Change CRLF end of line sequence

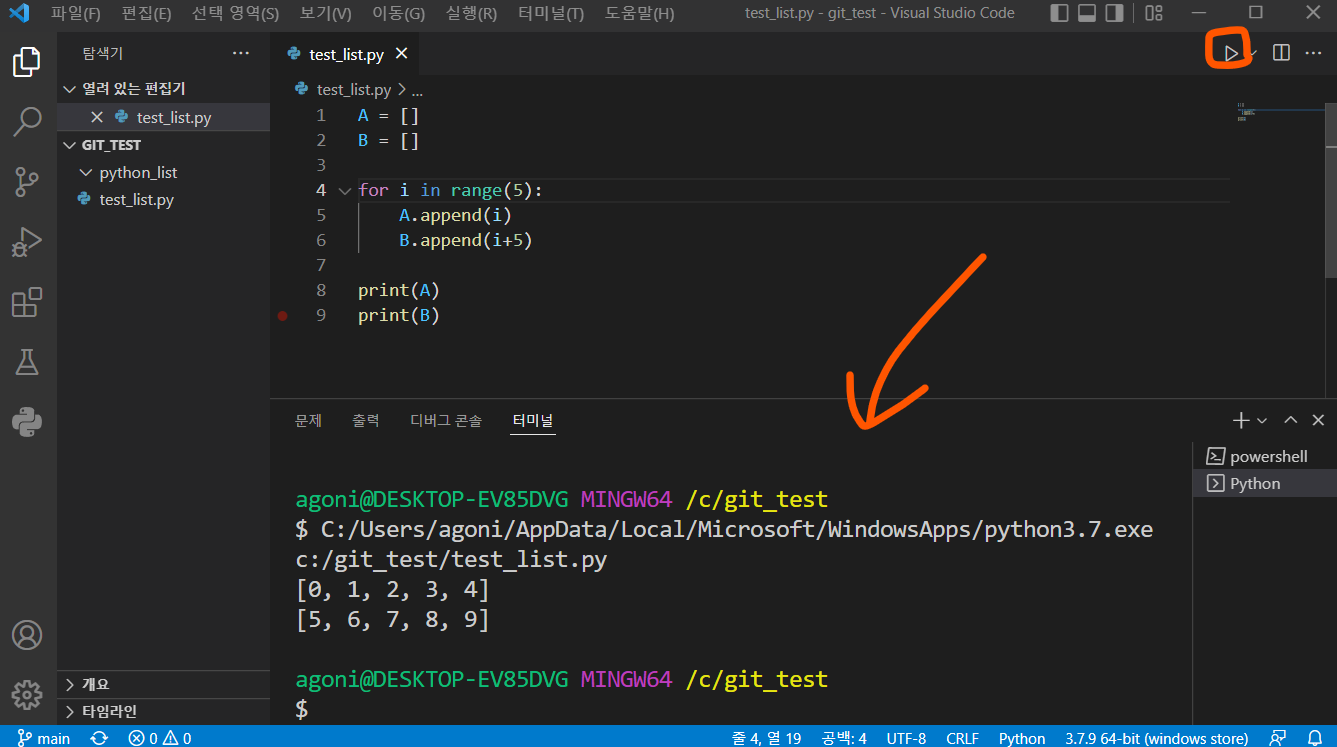(962, 738)
